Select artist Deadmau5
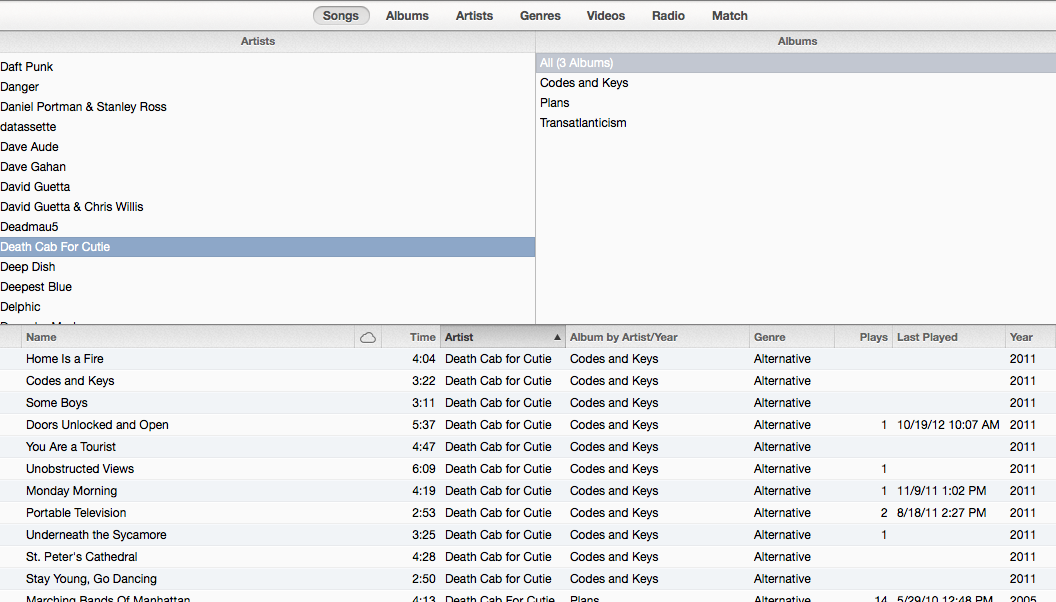The width and height of the screenshot is (1056, 602). [x=267, y=227]
